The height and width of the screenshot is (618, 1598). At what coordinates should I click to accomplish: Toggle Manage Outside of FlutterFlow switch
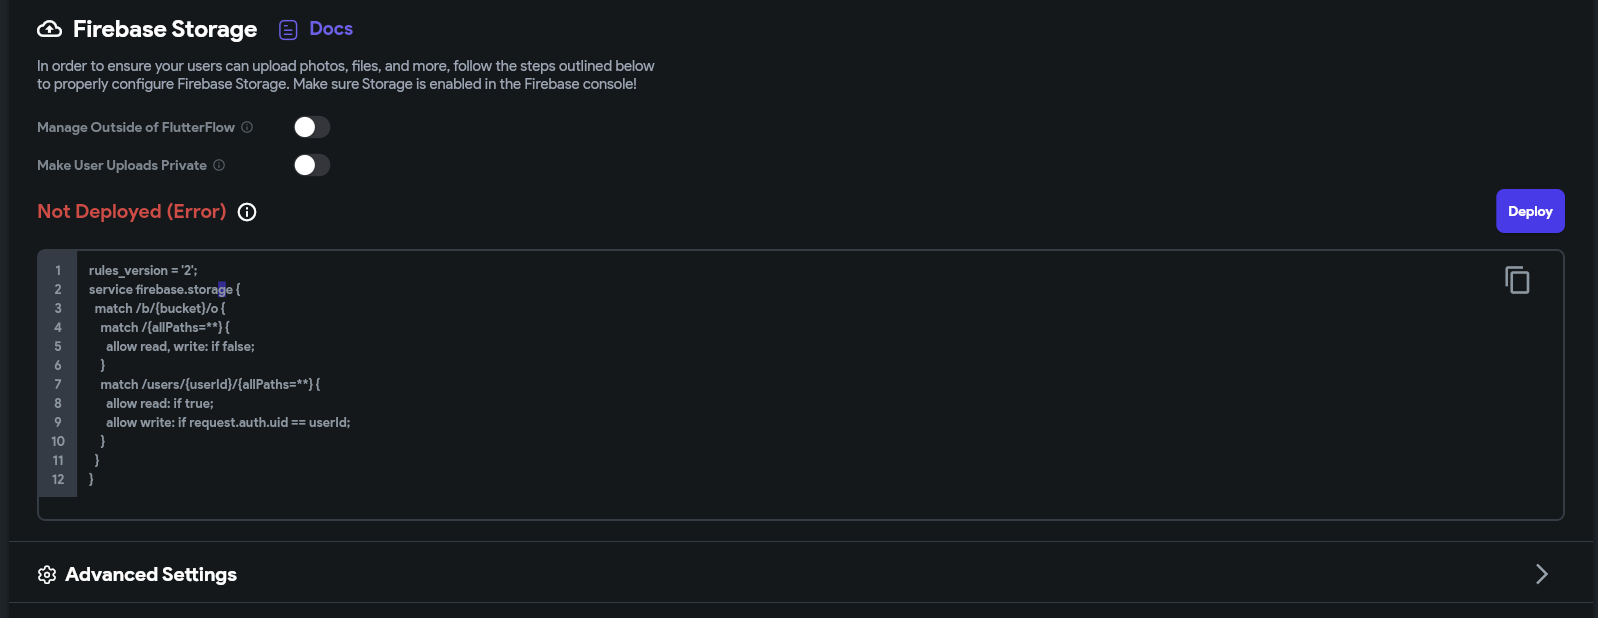coord(312,127)
